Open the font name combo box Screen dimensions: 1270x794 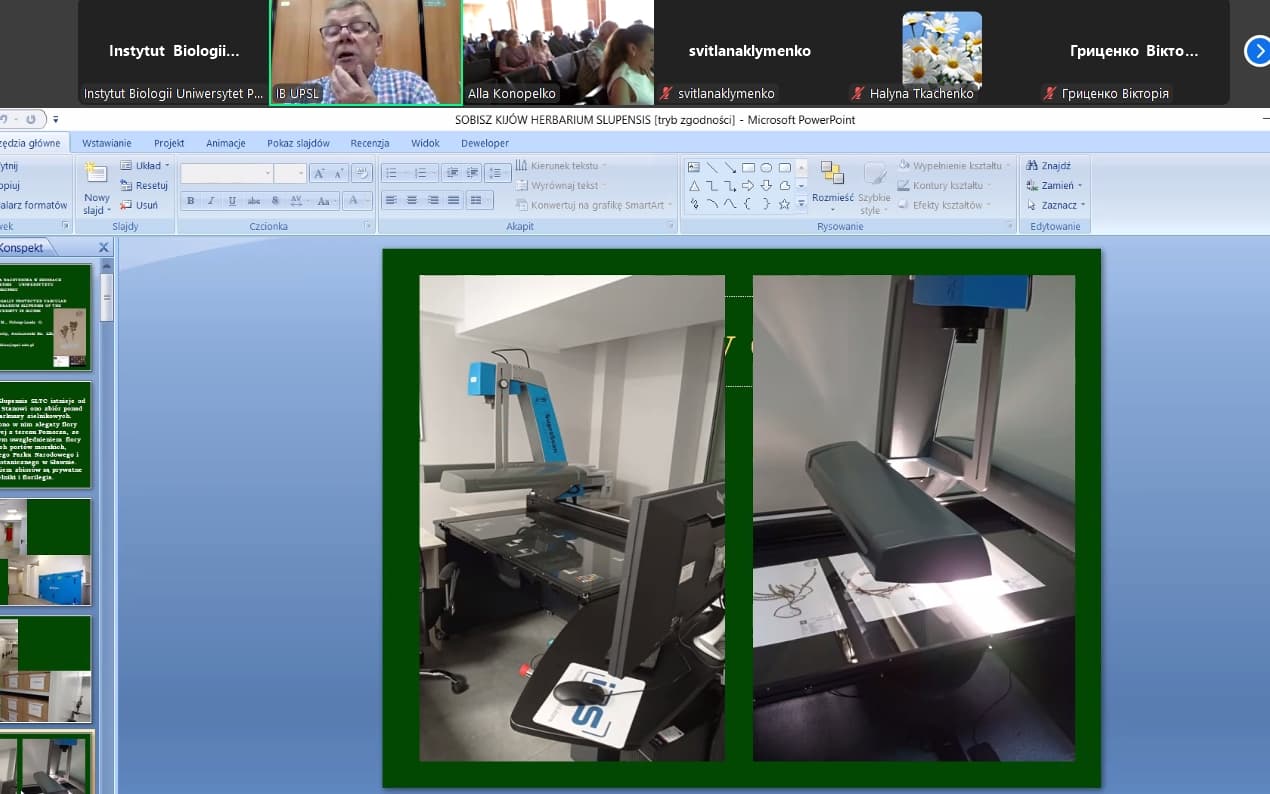pyautogui.click(x=226, y=174)
